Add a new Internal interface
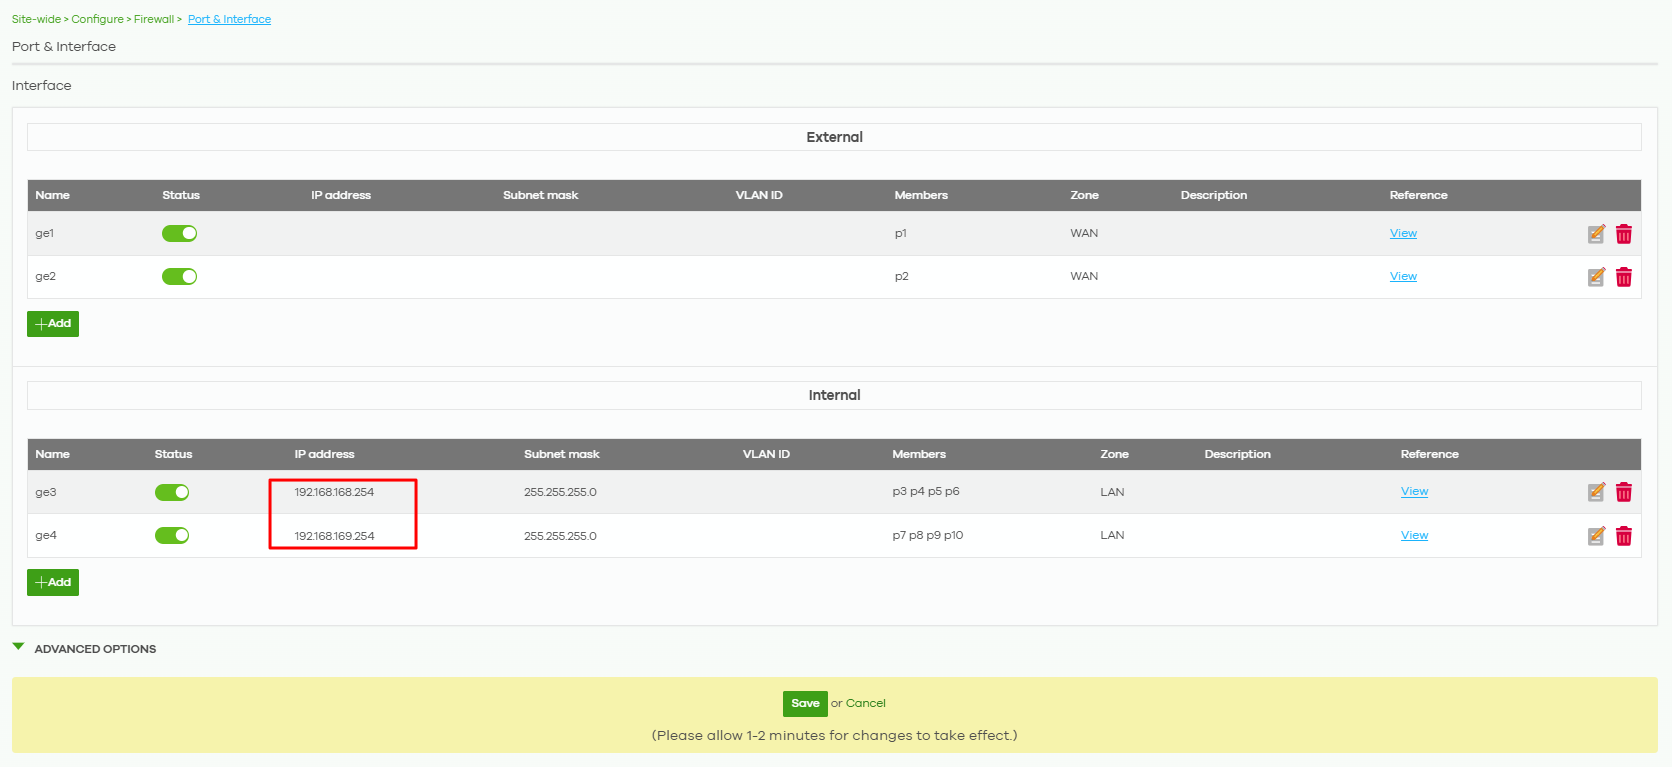 [53, 582]
